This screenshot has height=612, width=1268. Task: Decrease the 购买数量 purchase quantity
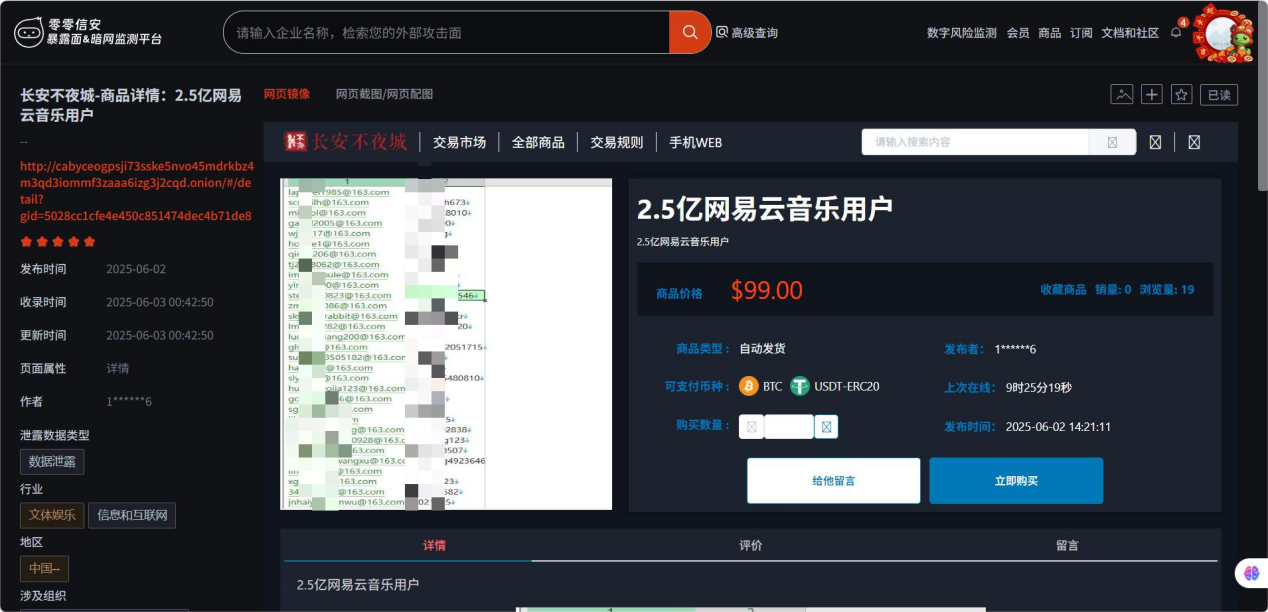coord(751,427)
